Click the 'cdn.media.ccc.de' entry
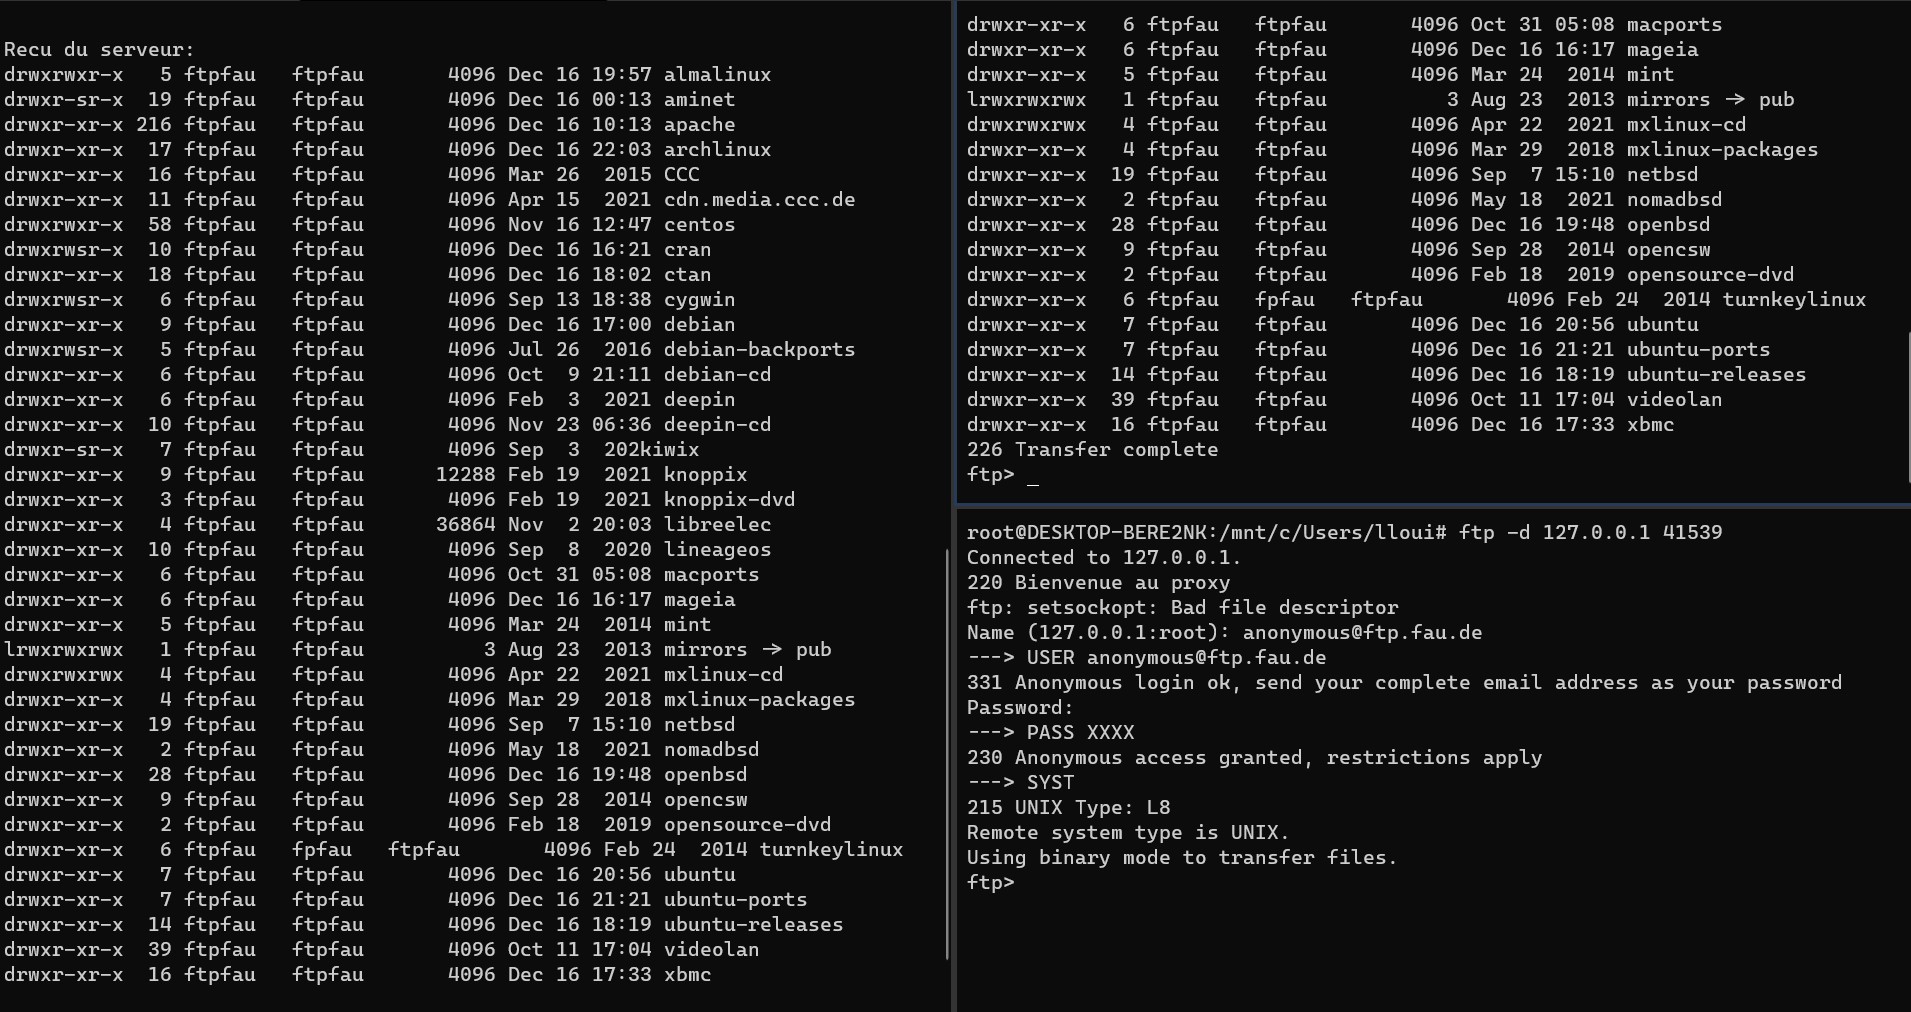 click(x=759, y=200)
